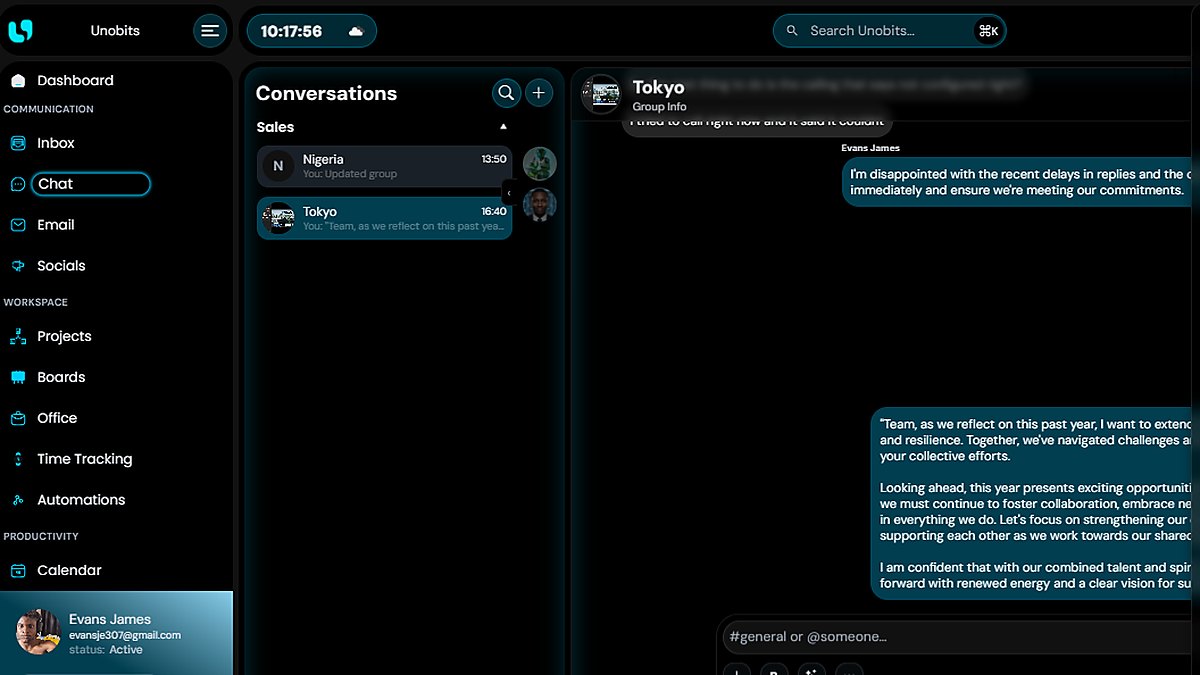Click the Email envelope icon

click(18, 225)
